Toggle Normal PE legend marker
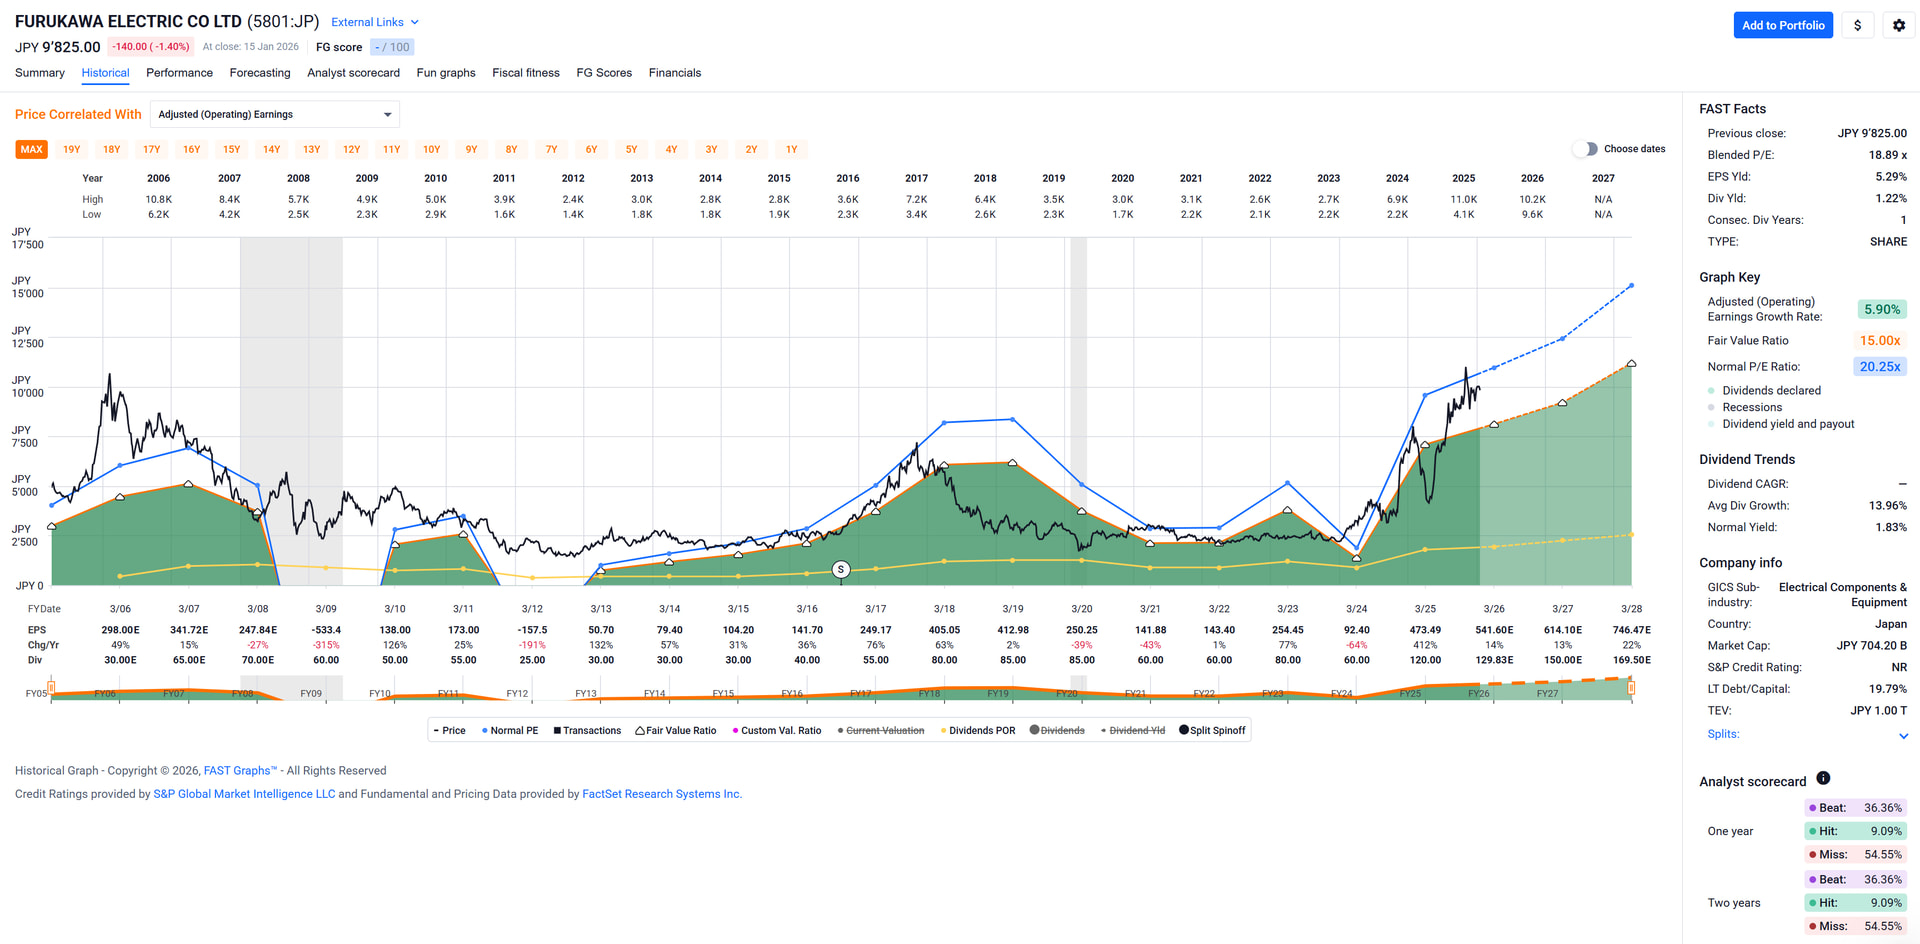Viewport: 1920px width, 944px height. [485, 731]
